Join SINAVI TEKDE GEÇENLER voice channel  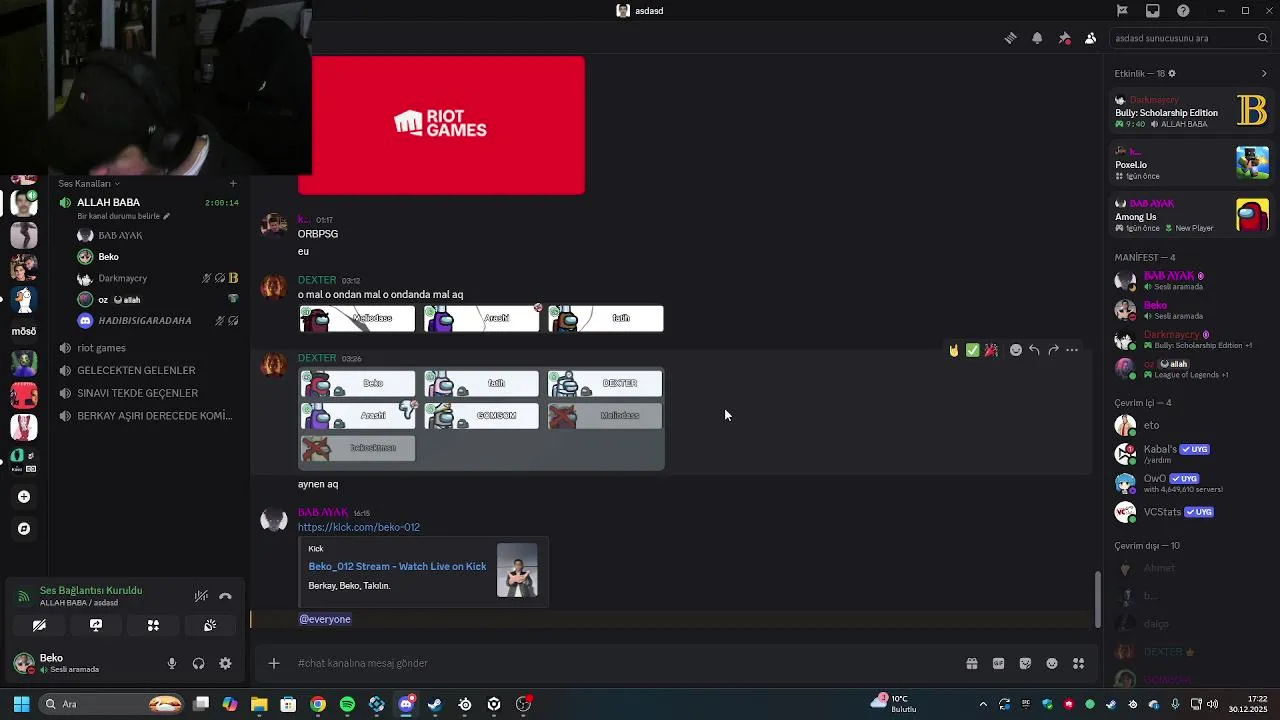[148, 393]
